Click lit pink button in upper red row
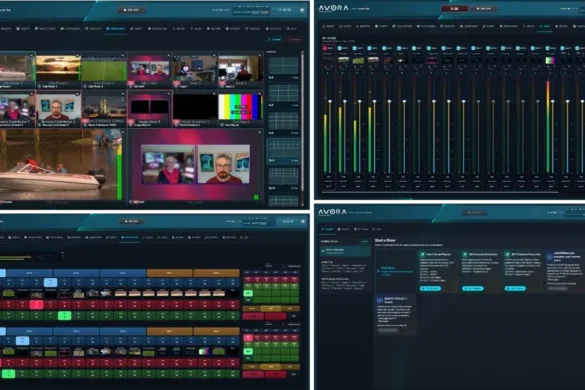The width and height of the screenshot is (585, 390). [36, 305]
